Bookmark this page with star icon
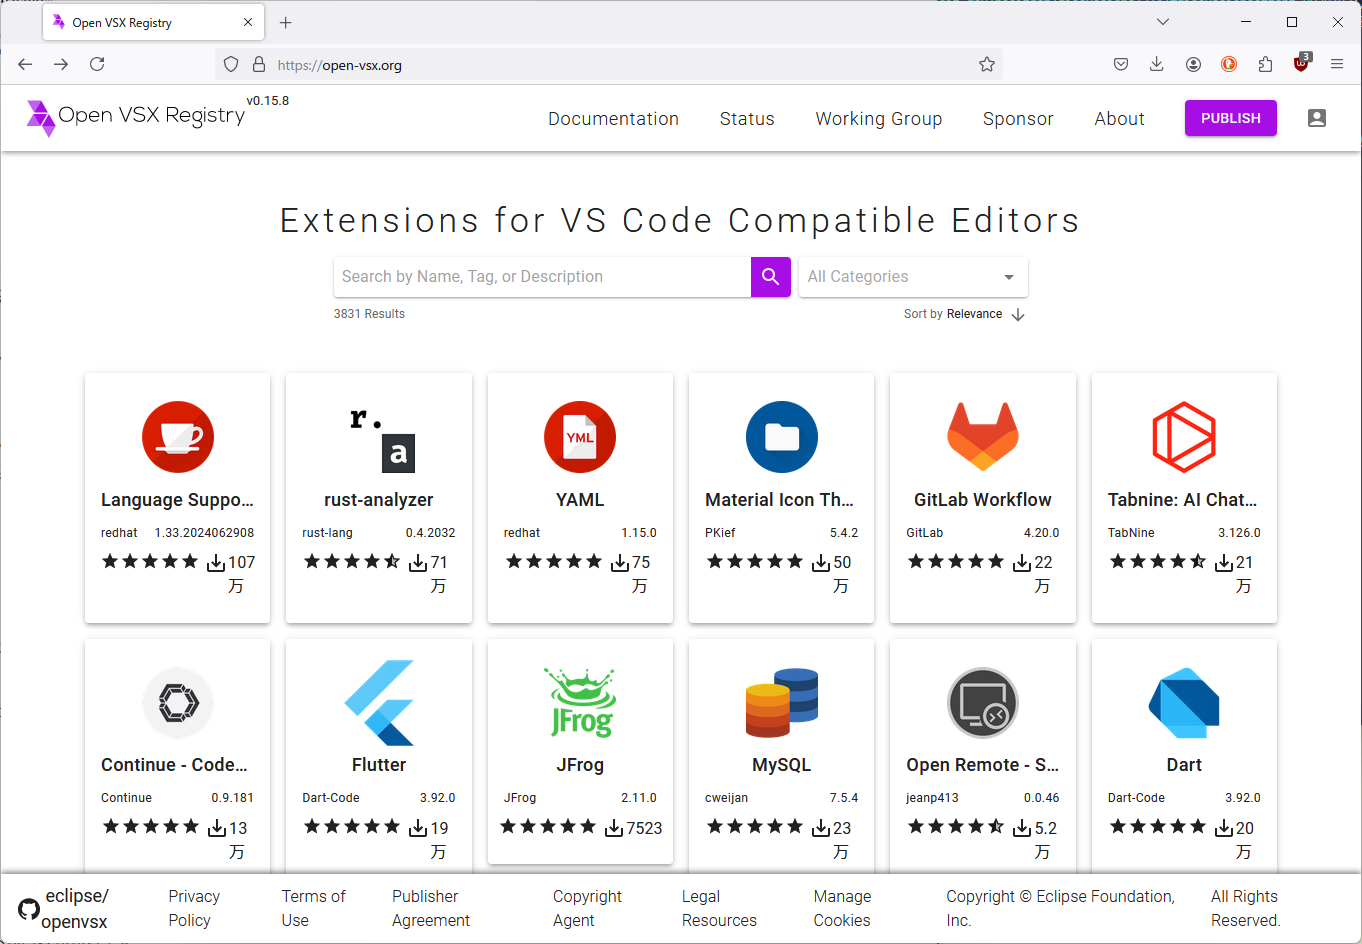1362x944 pixels. click(x=987, y=65)
